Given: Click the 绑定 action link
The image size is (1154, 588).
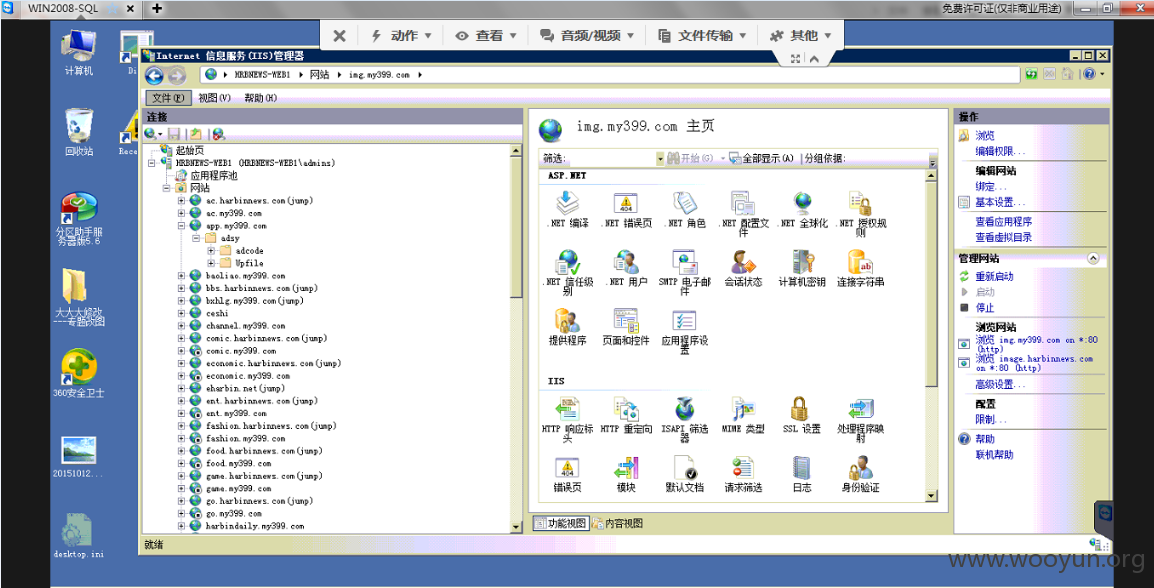Looking at the screenshot, I should (x=990, y=186).
